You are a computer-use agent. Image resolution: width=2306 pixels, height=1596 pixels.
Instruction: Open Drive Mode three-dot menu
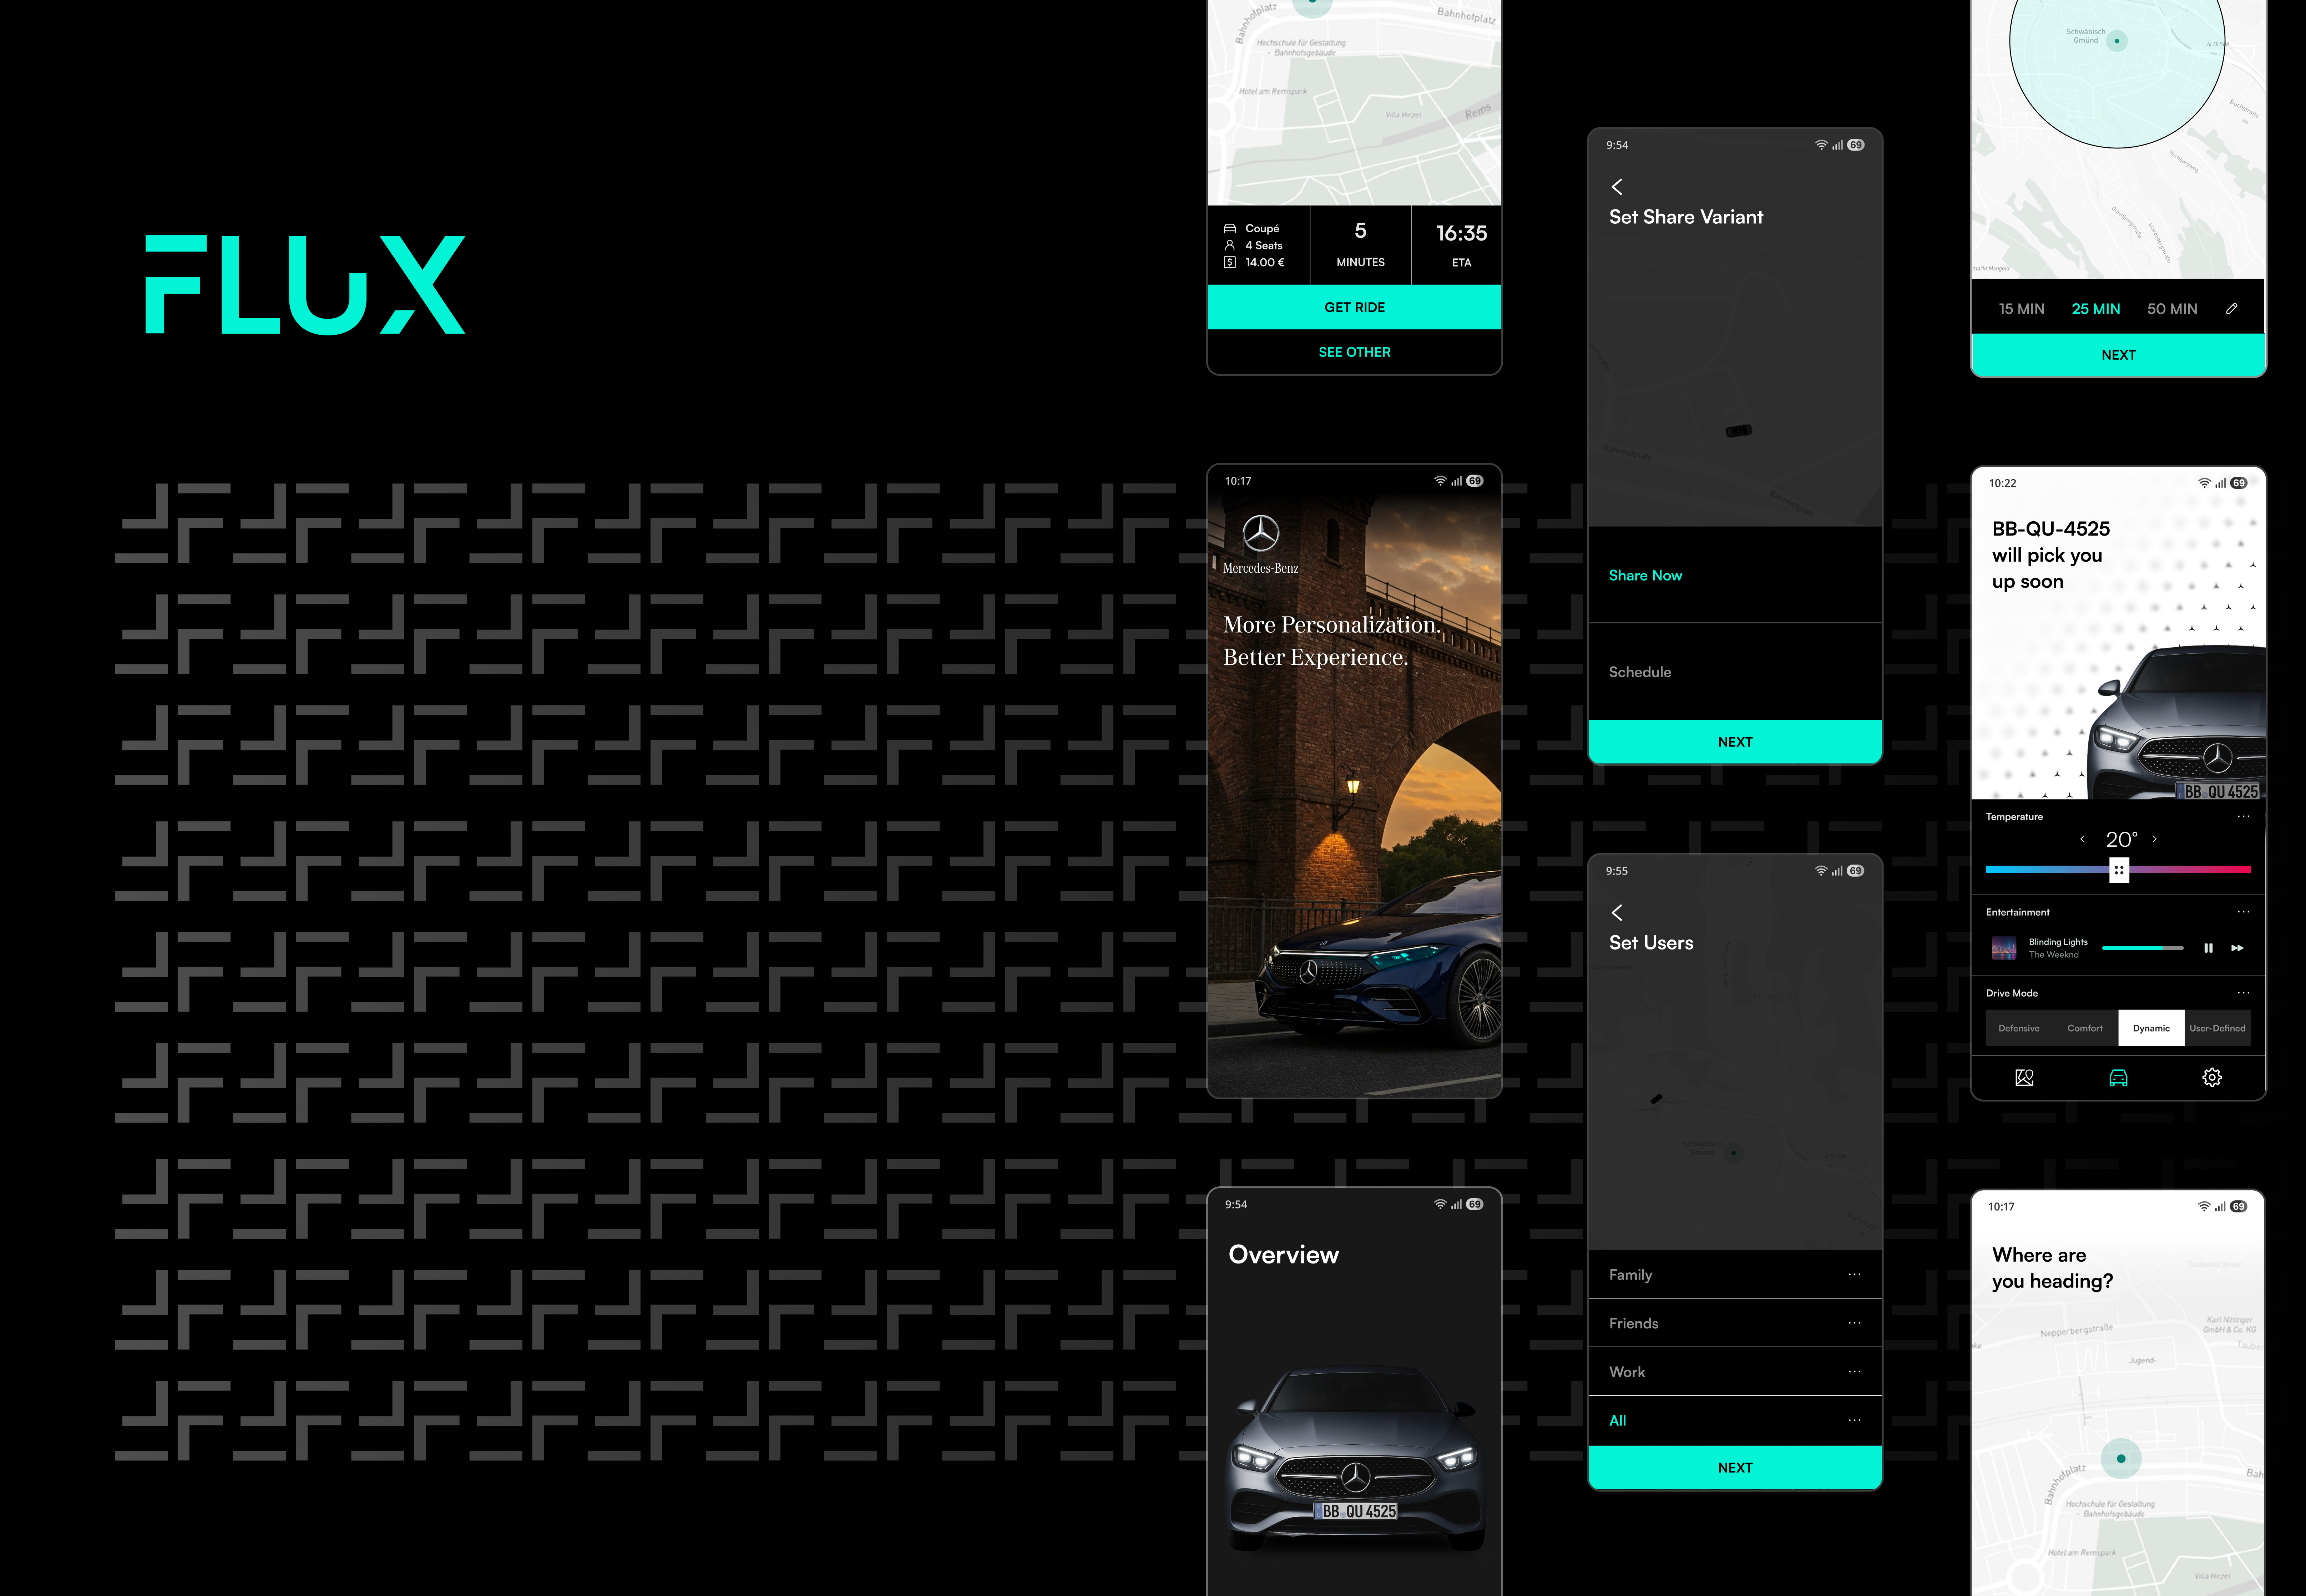(x=2243, y=993)
